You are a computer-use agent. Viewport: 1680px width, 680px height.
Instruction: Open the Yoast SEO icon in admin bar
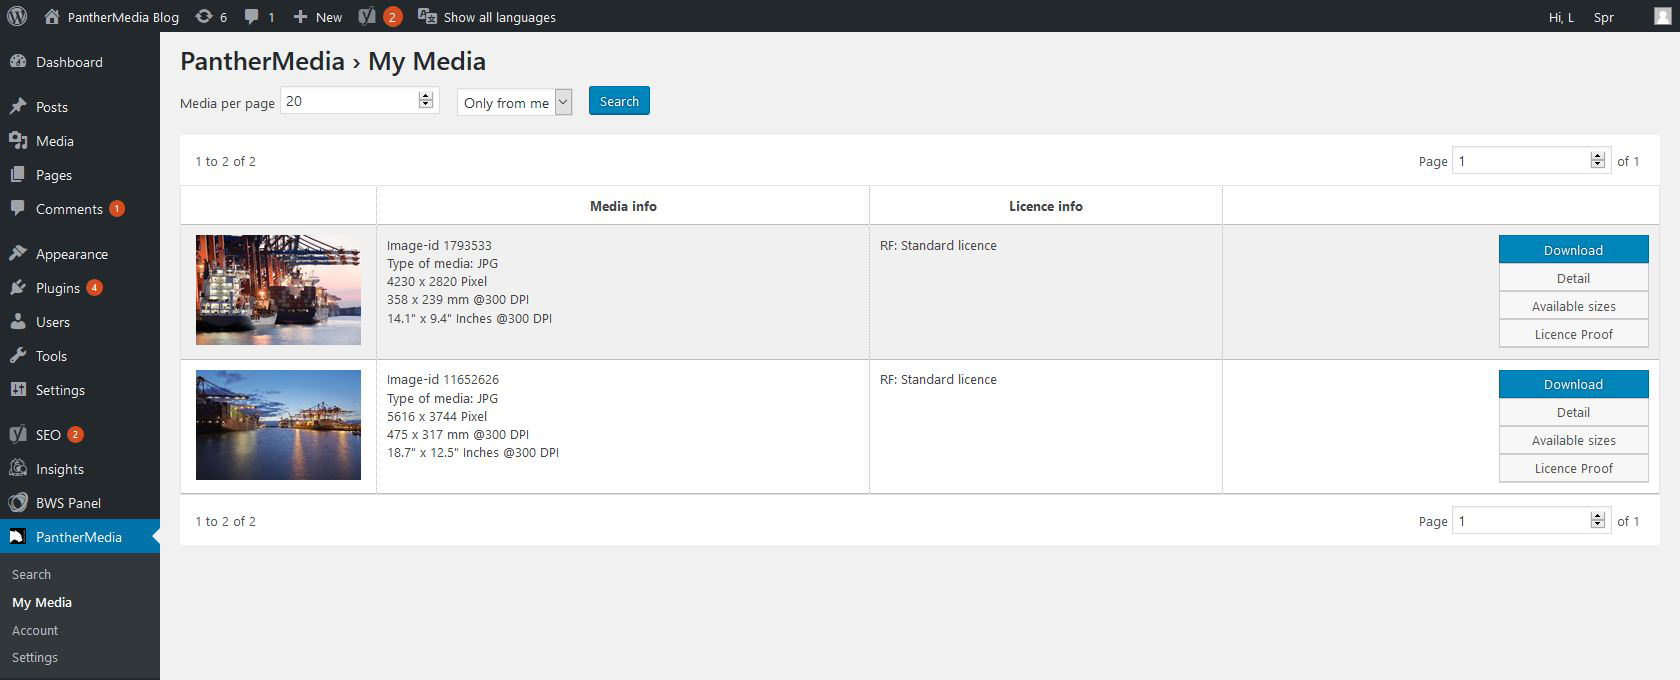pos(367,16)
